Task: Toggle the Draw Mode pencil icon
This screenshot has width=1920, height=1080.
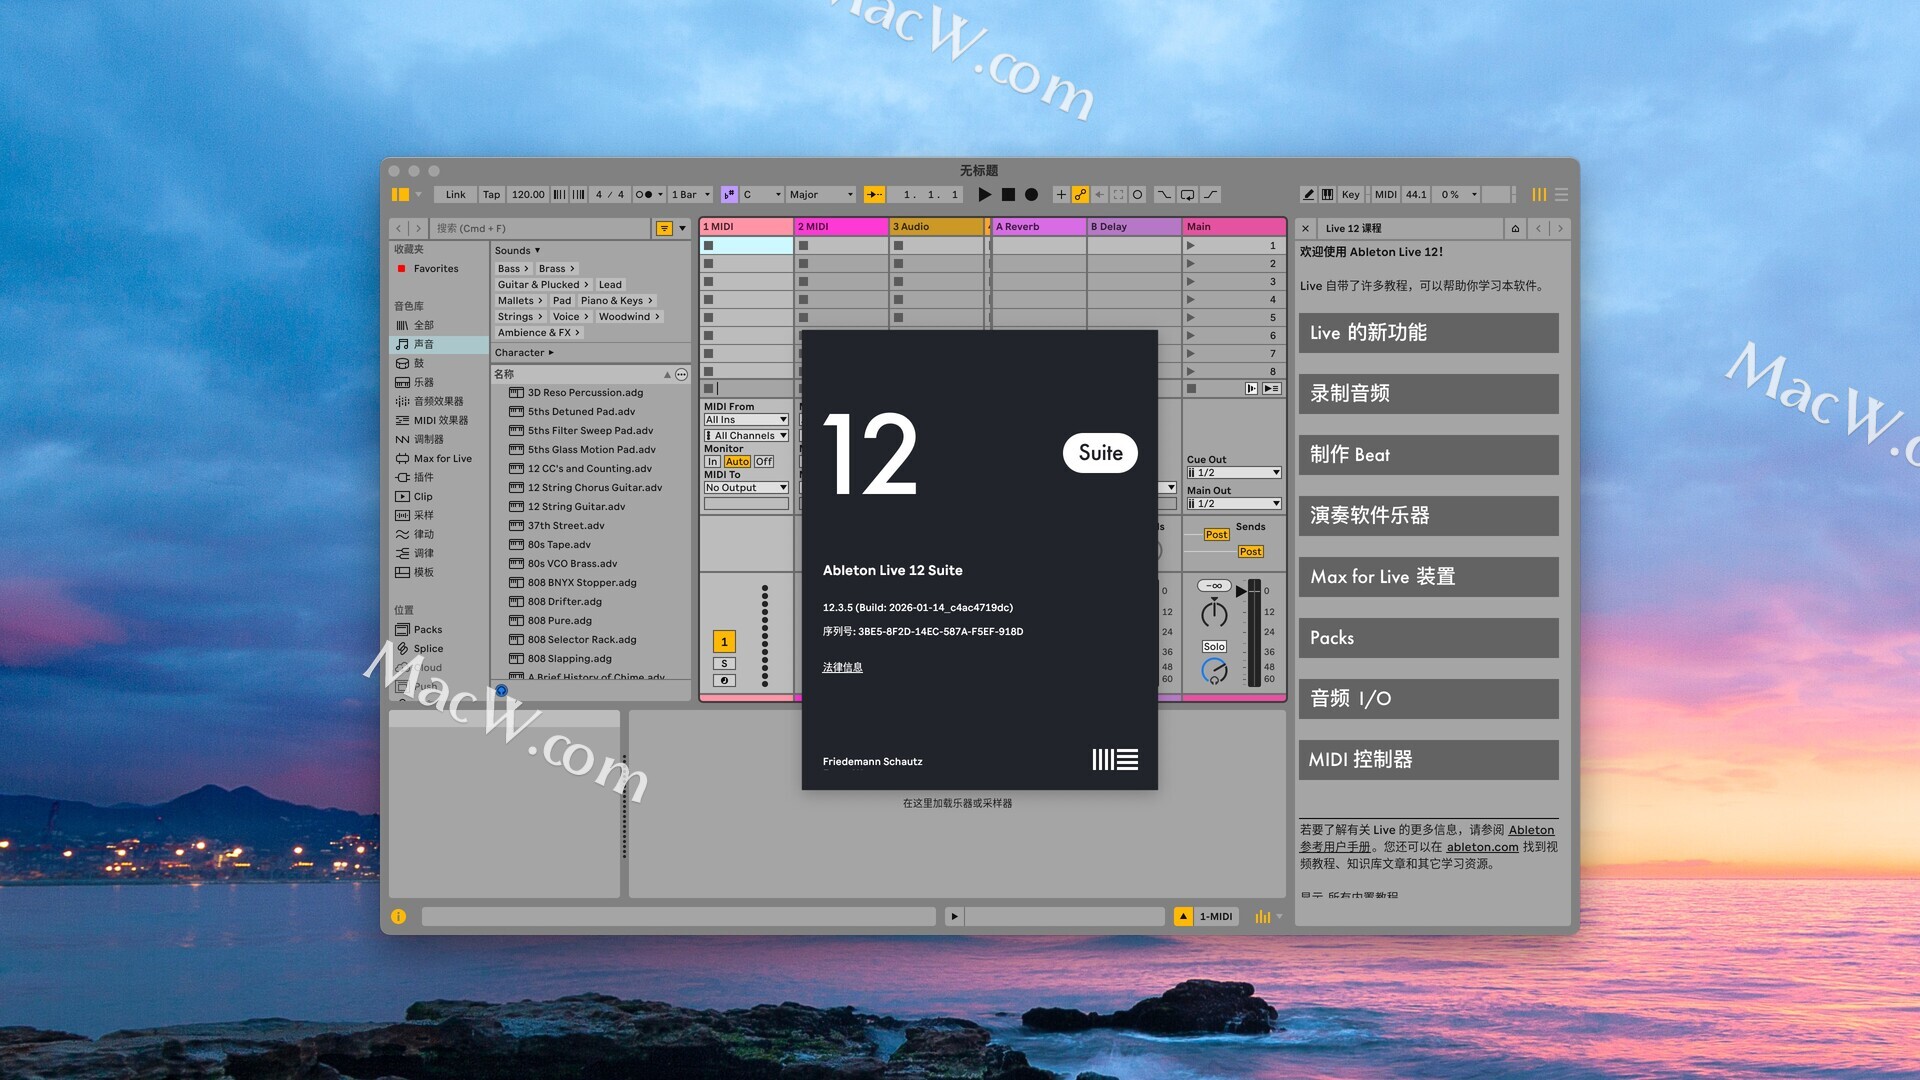Action: 1308,195
